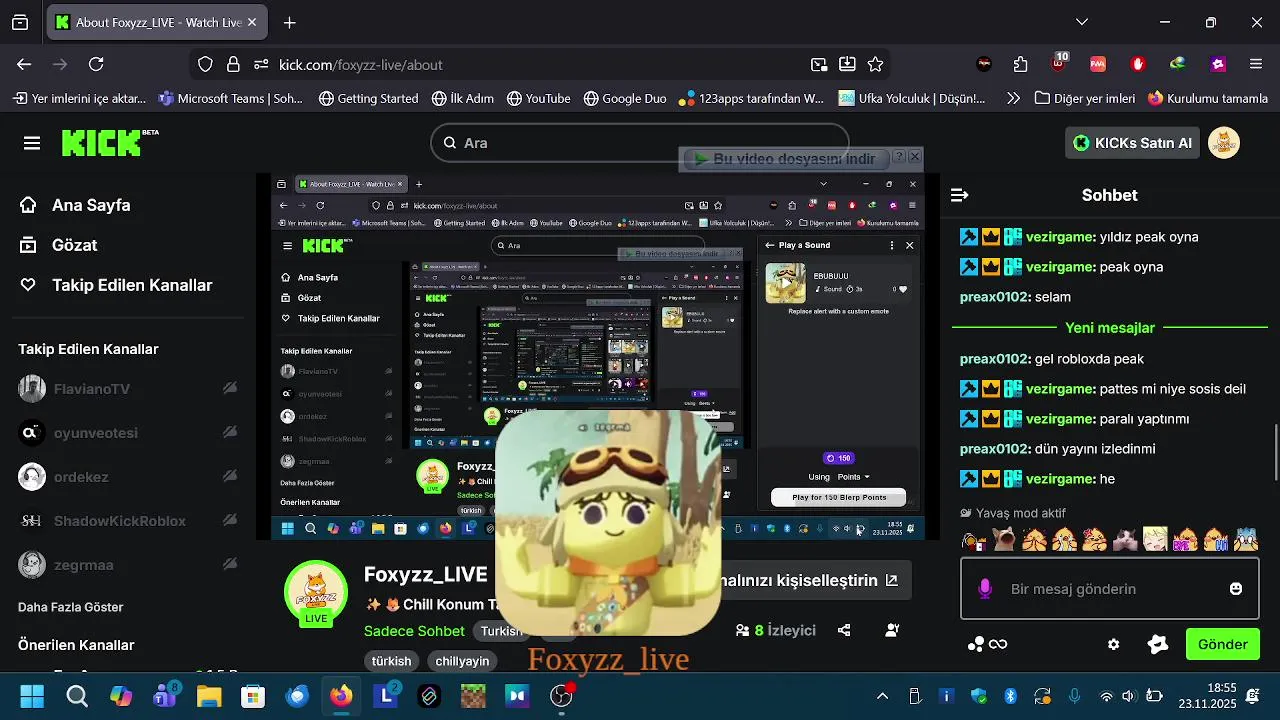Open a new browser tab

[x=289, y=22]
